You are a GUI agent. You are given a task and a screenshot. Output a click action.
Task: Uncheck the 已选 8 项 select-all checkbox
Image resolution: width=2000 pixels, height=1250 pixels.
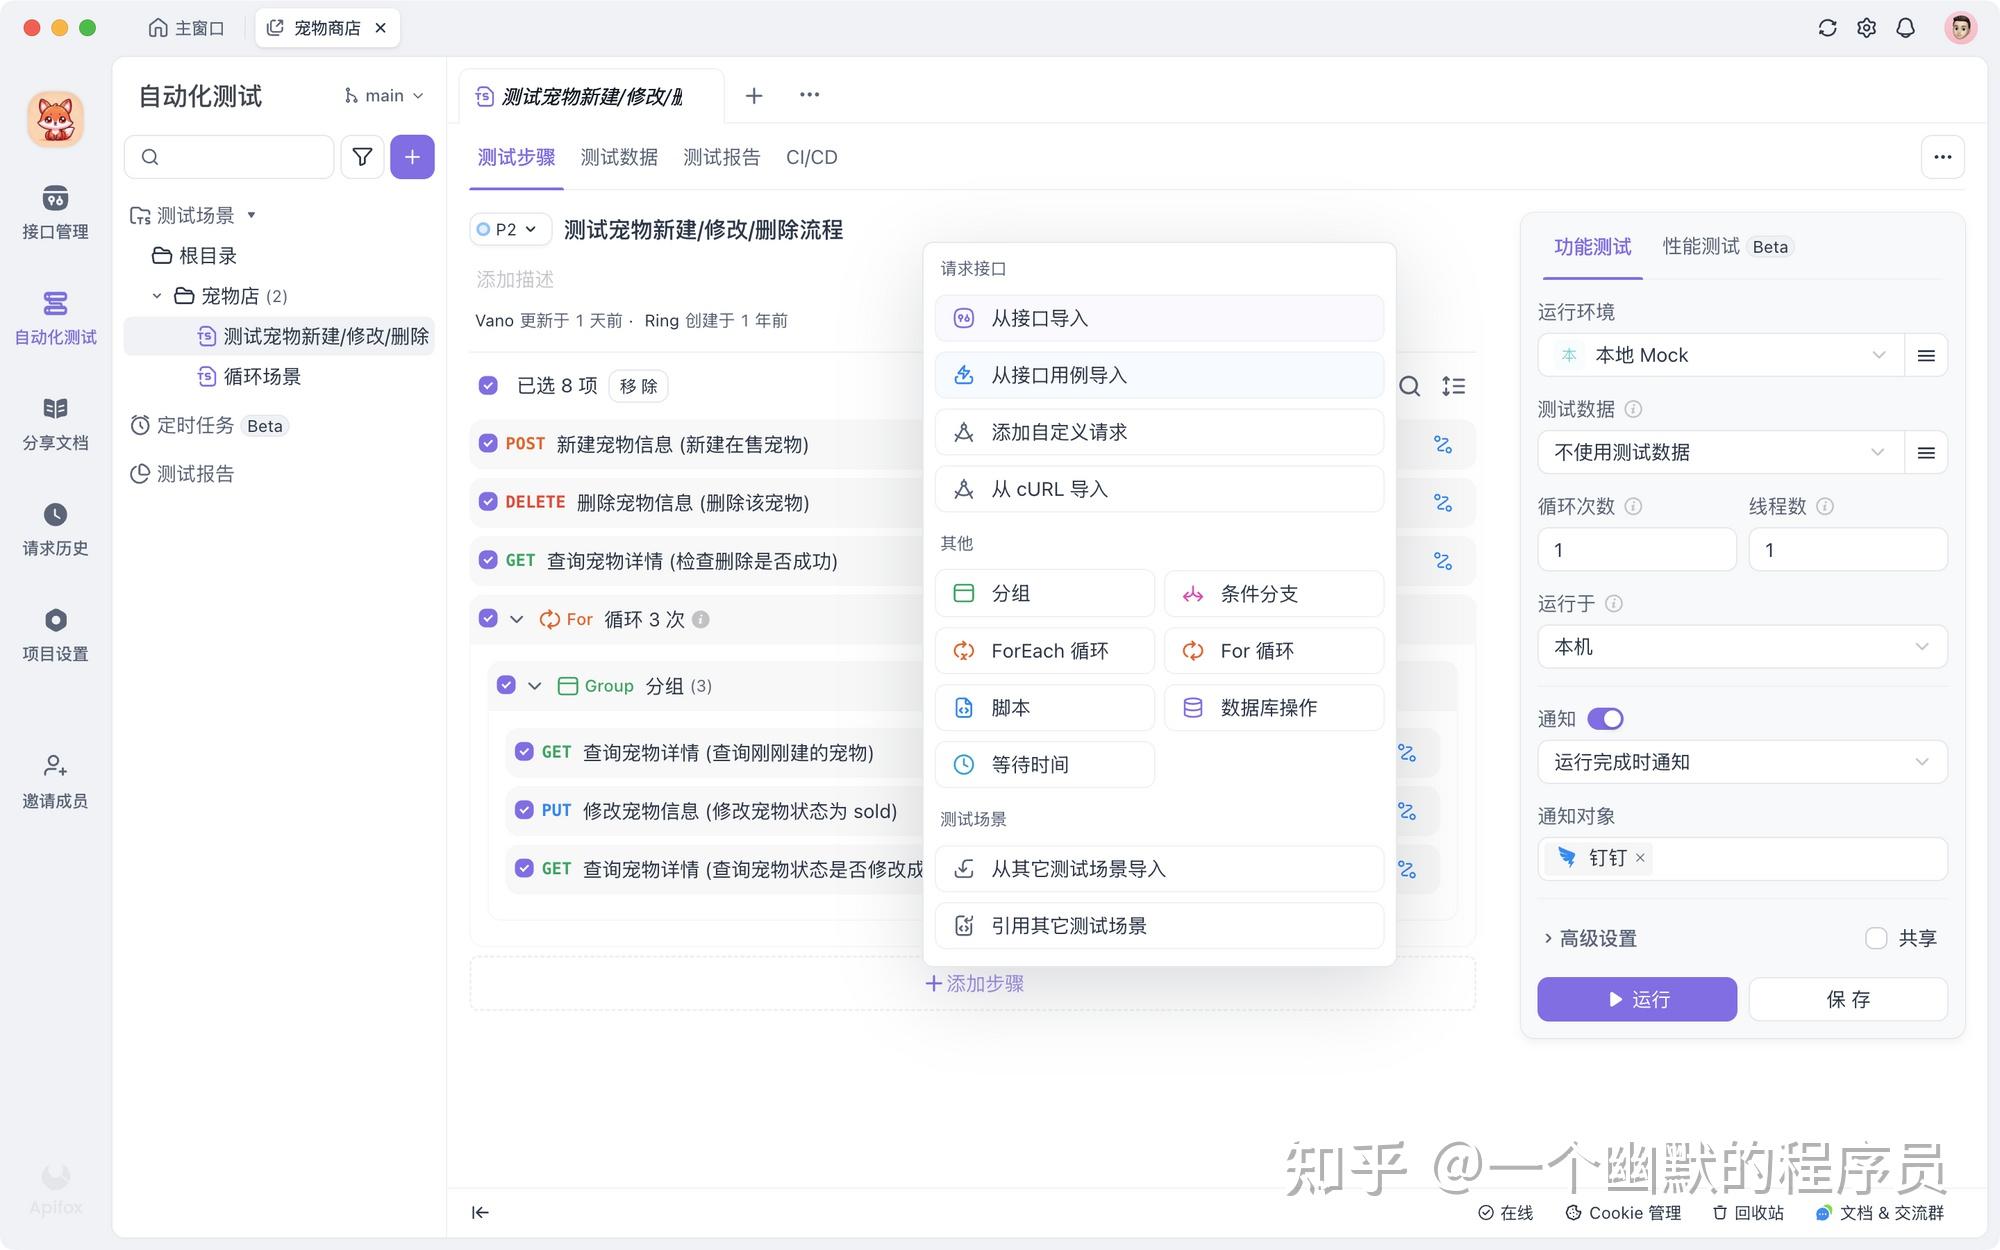coord(488,386)
